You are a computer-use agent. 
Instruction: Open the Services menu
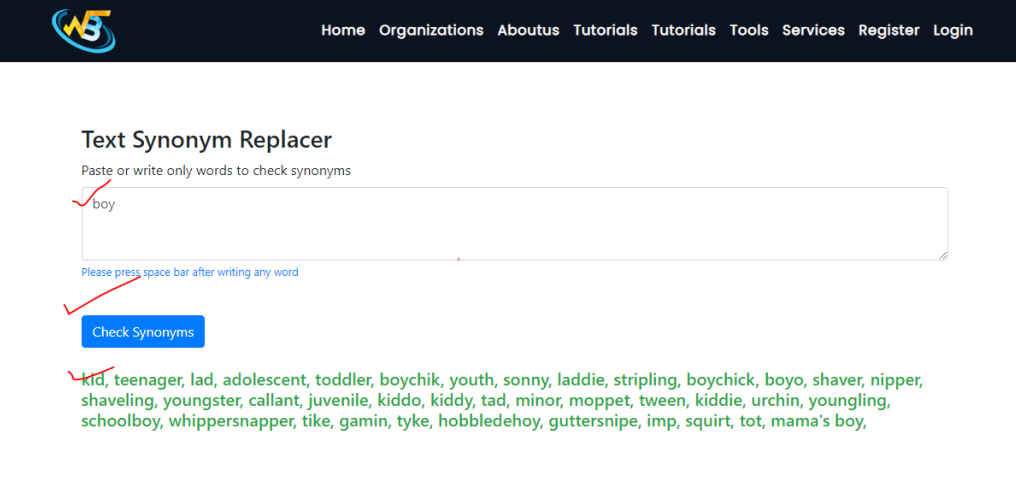point(813,30)
